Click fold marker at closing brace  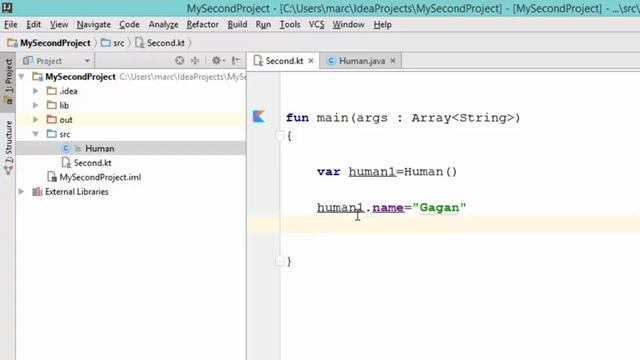280,261
